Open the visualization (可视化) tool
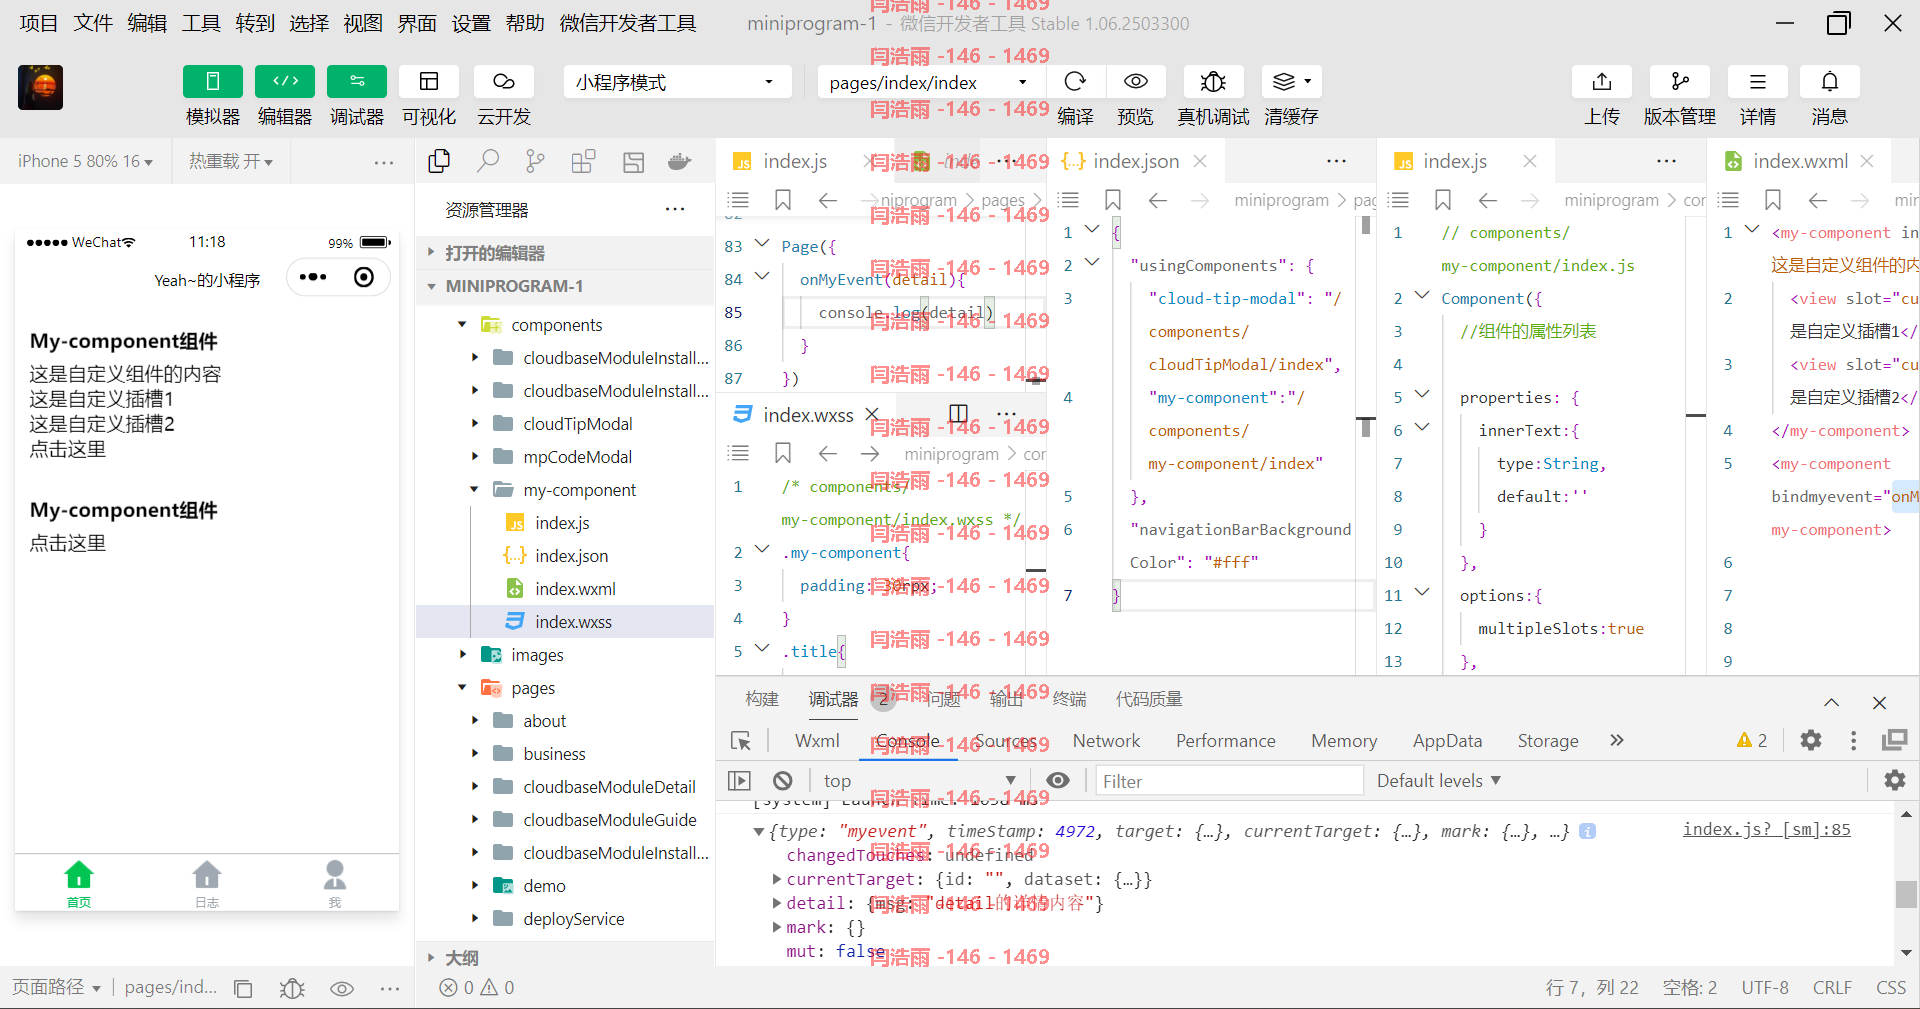Viewport: 1920px width, 1009px height. [x=429, y=81]
